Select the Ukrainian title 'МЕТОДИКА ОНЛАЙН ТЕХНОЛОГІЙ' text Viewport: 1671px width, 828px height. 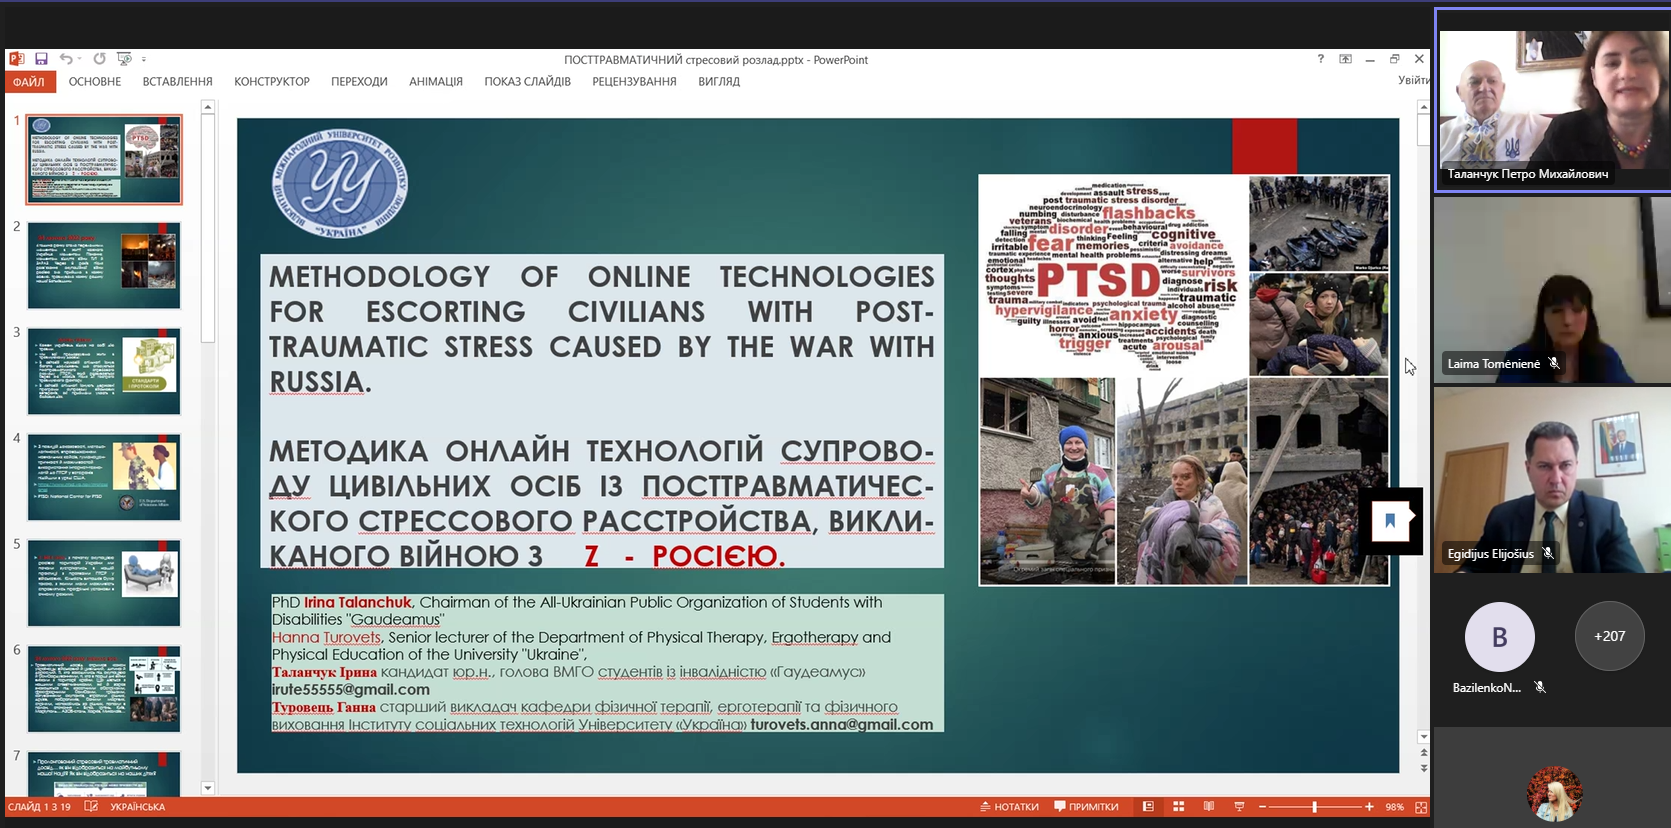602,503
